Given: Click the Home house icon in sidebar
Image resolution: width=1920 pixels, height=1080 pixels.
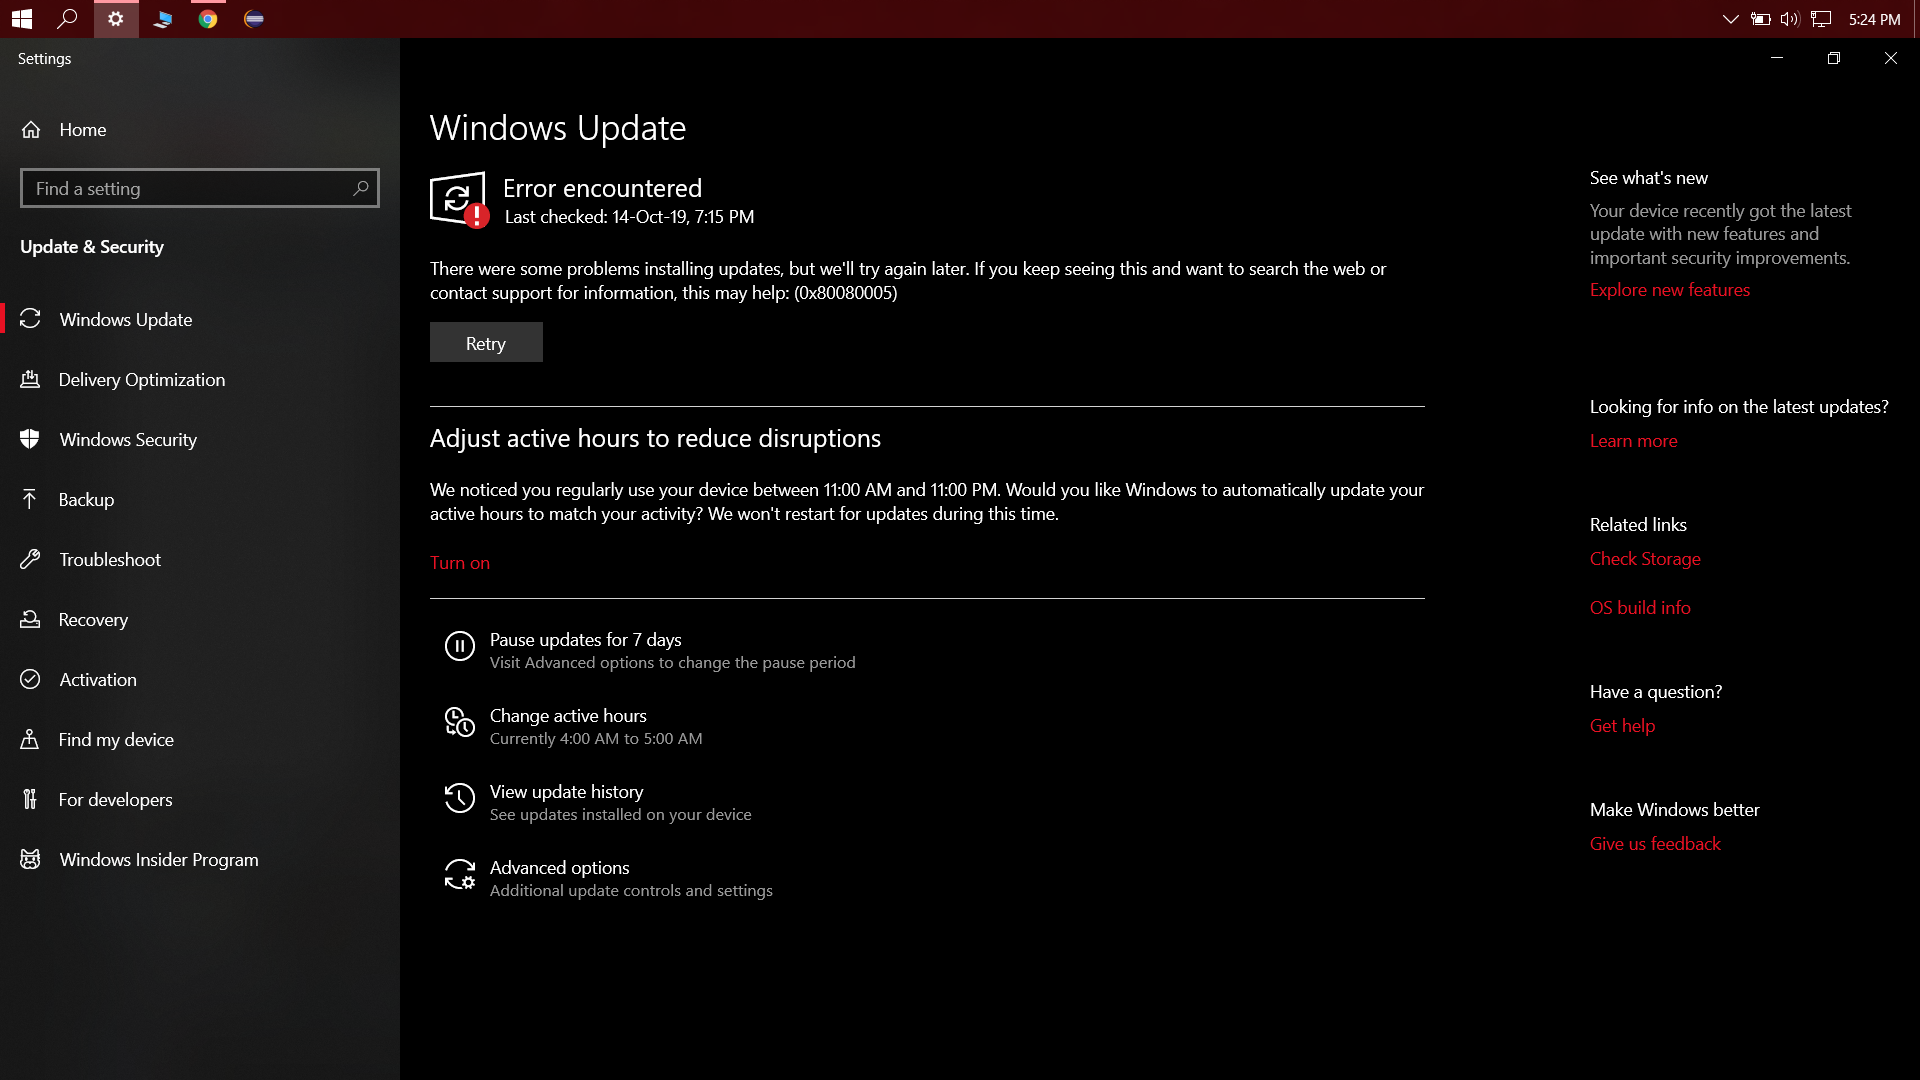Looking at the screenshot, I should 31,130.
